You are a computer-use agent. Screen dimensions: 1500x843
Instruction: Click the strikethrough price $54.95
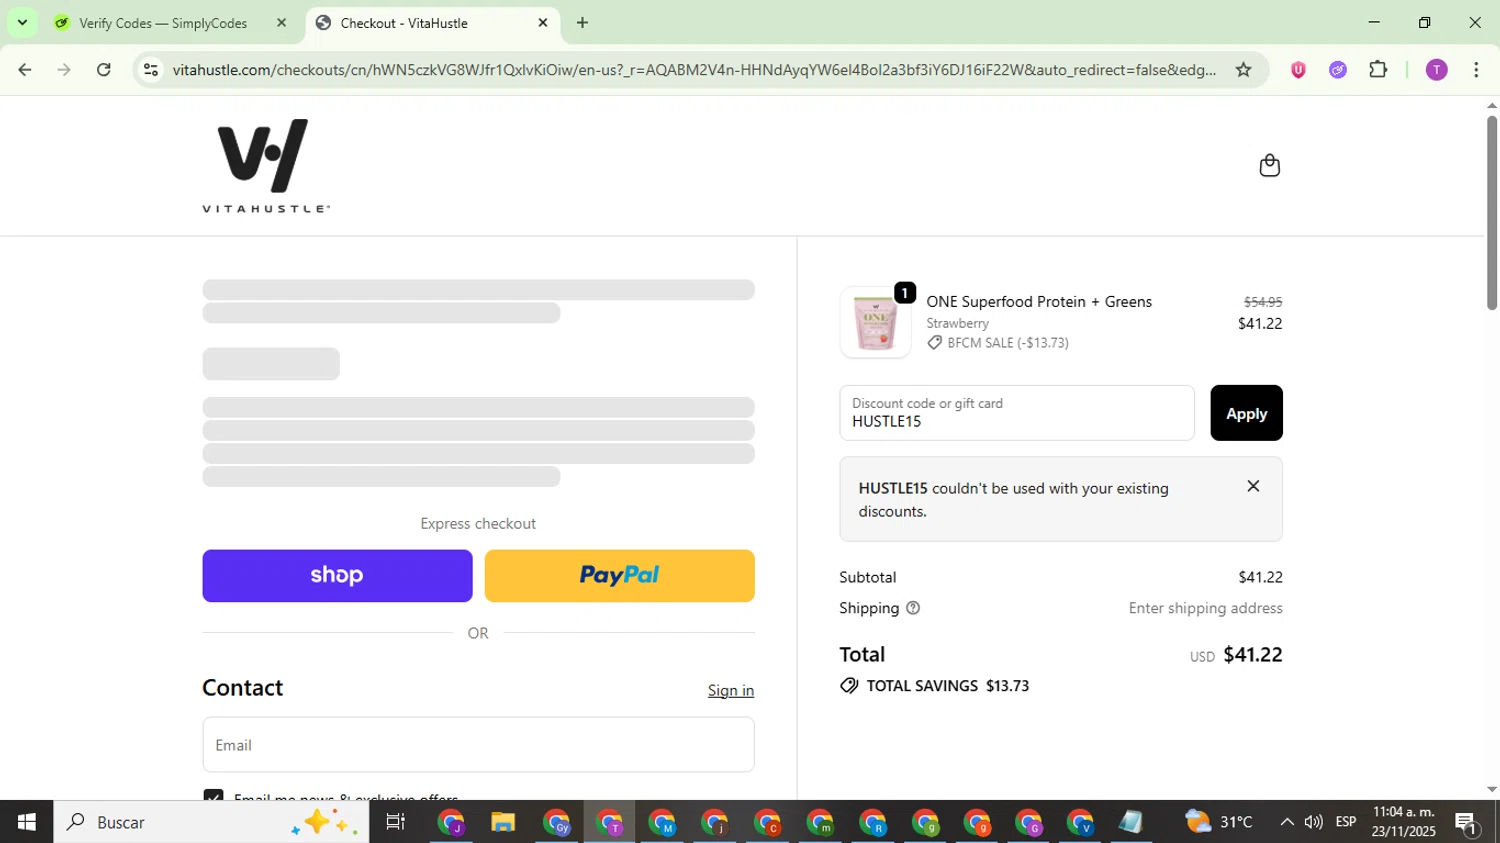(x=1262, y=302)
